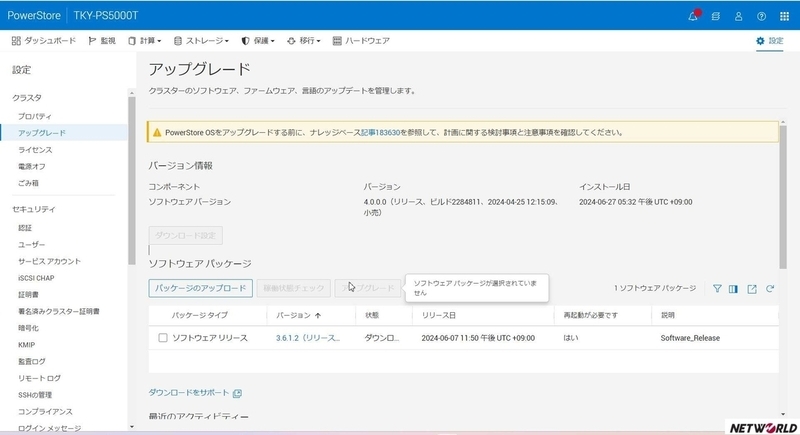Screen dimensions: 800x435
Task: Click the sidebar scrollbar thumb
Action: point(132,180)
